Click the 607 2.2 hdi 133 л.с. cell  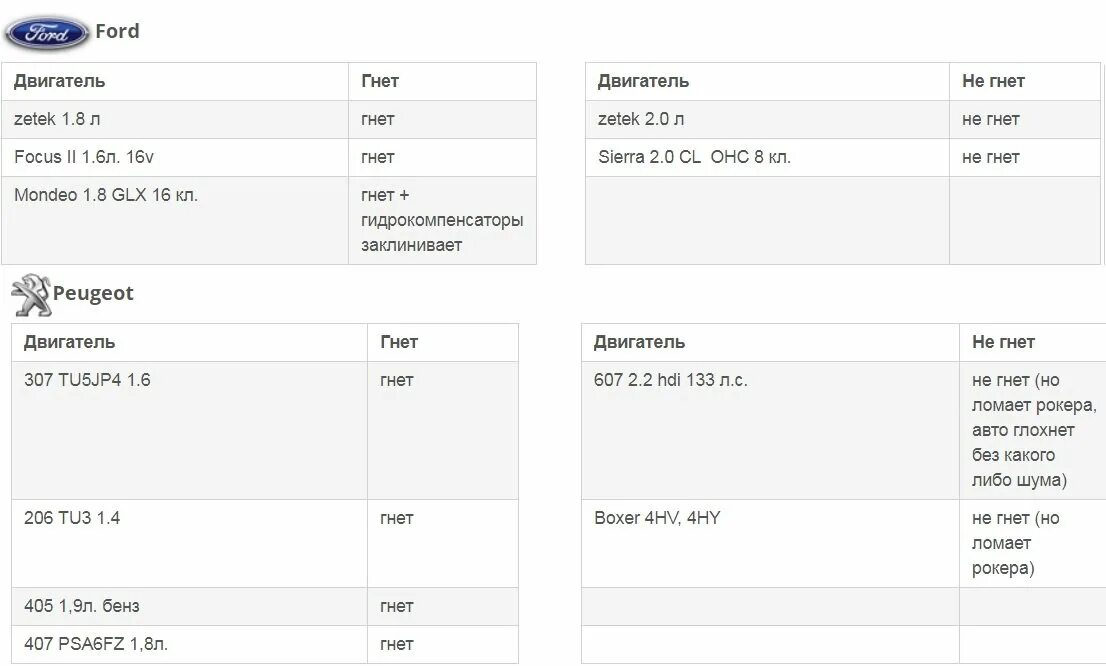[x=770, y=430]
